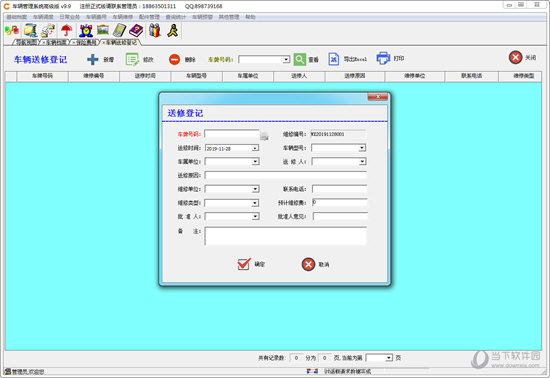Click the 维修单位 column header
This screenshot has width=550, height=378.
click(415, 76)
